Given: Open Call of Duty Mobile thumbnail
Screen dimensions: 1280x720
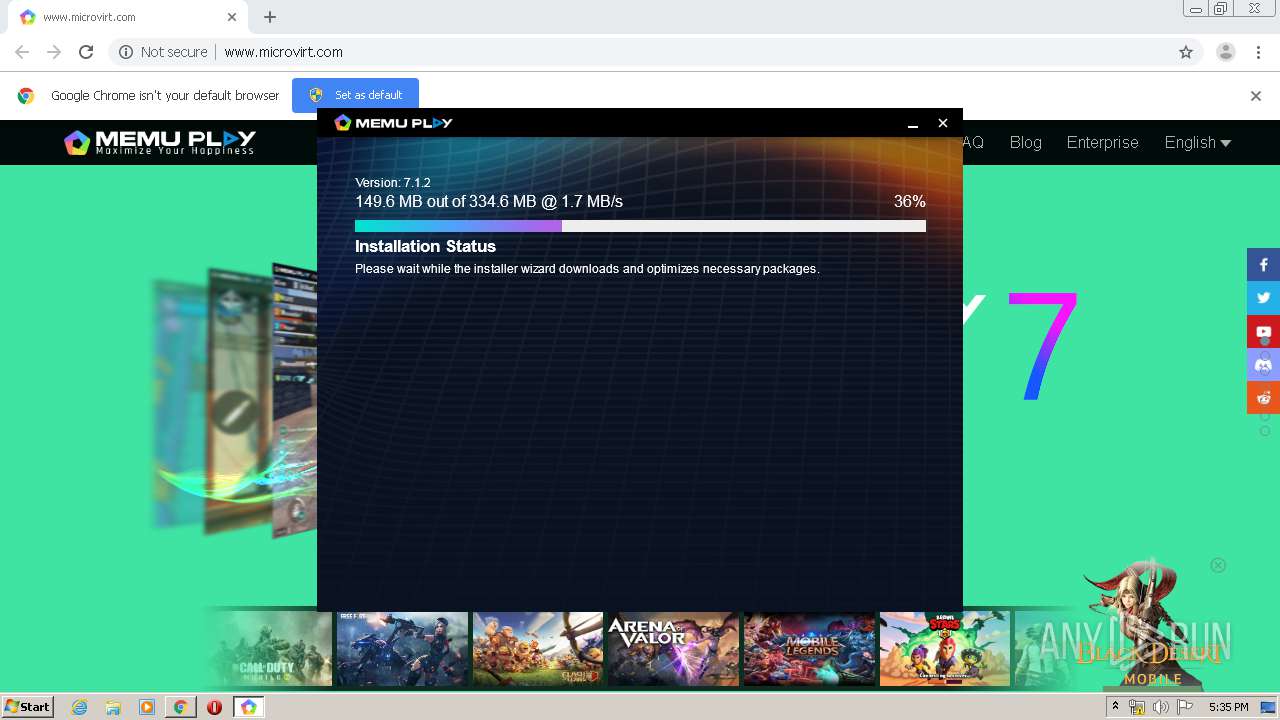Looking at the screenshot, I should click(x=267, y=649).
